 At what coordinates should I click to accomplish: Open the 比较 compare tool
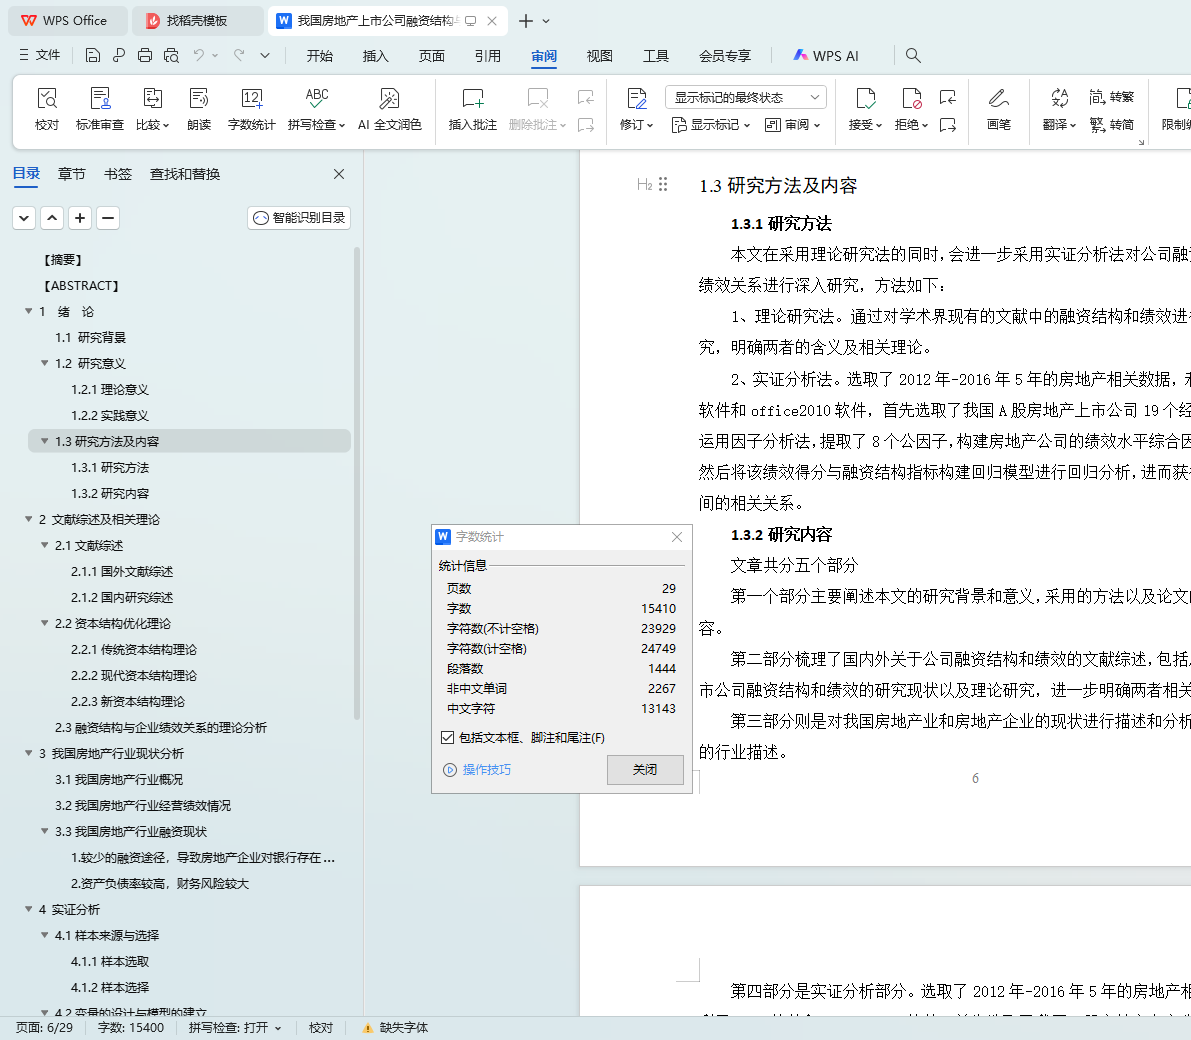[x=153, y=109]
